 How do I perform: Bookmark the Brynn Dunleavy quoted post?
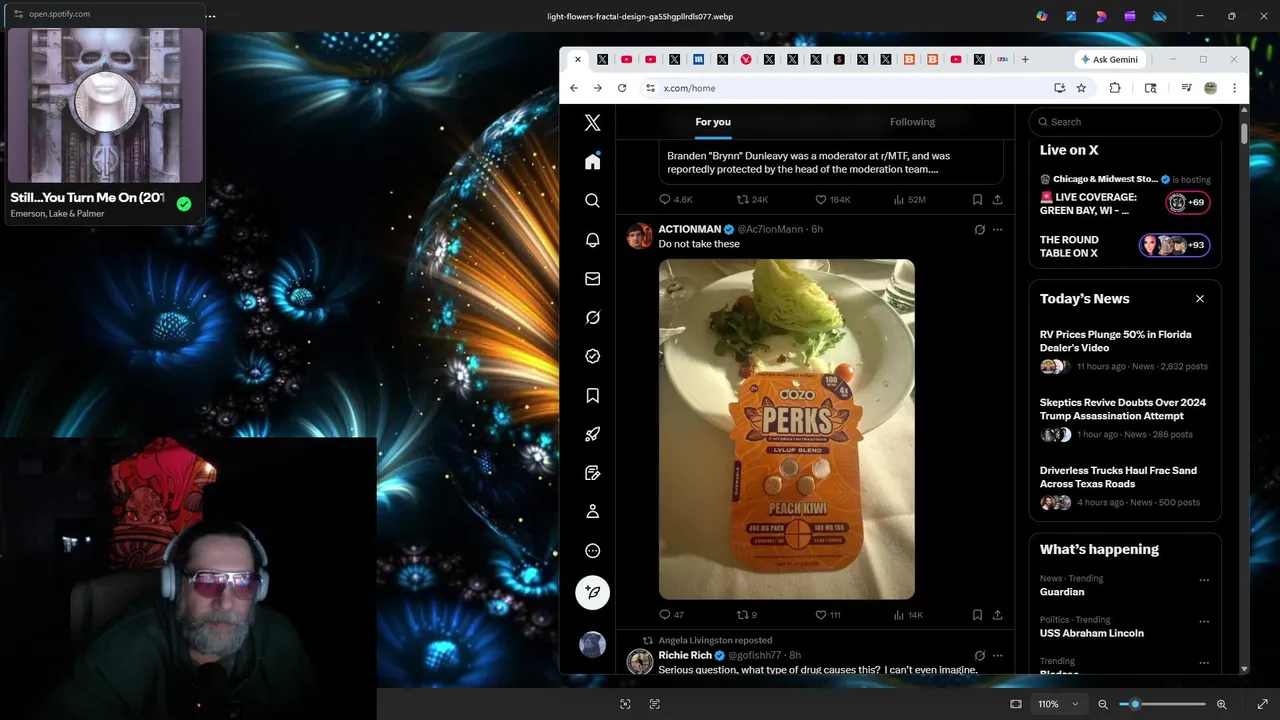pyautogui.click(x=977, y=200)
